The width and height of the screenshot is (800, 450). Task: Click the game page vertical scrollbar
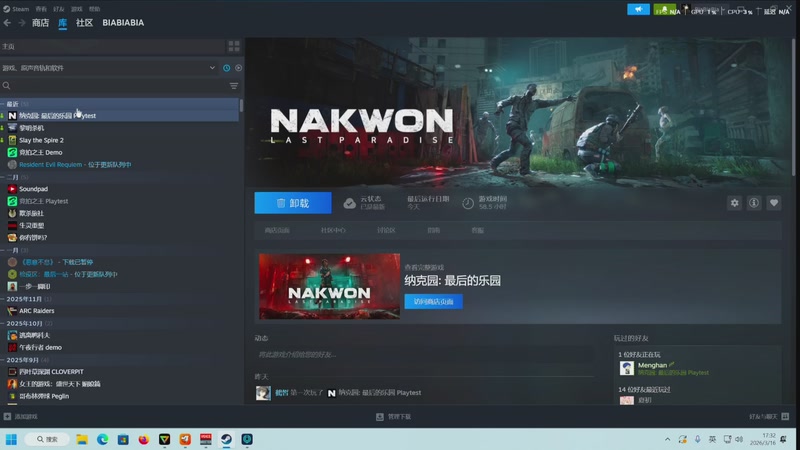pyautogui.click(x=793, y=107)
